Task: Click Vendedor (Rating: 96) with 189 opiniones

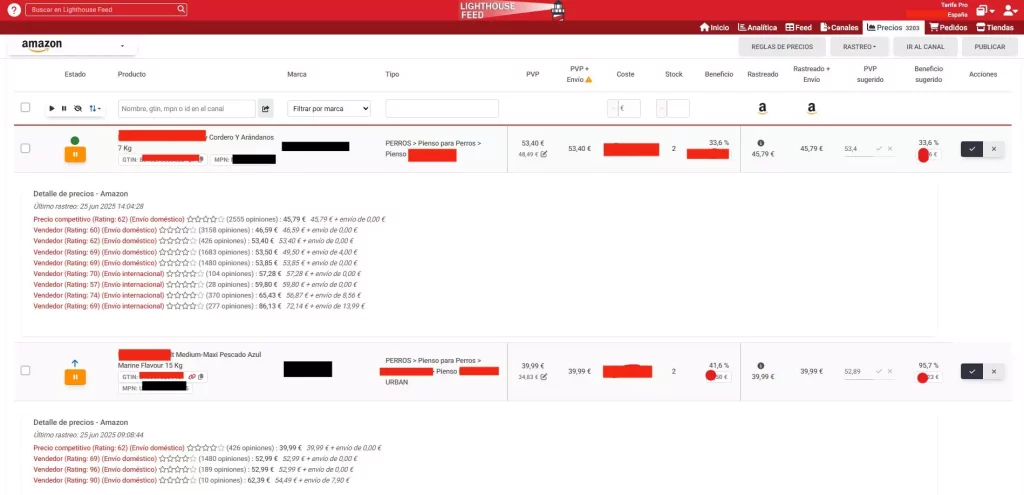Action: pos(95,470)
